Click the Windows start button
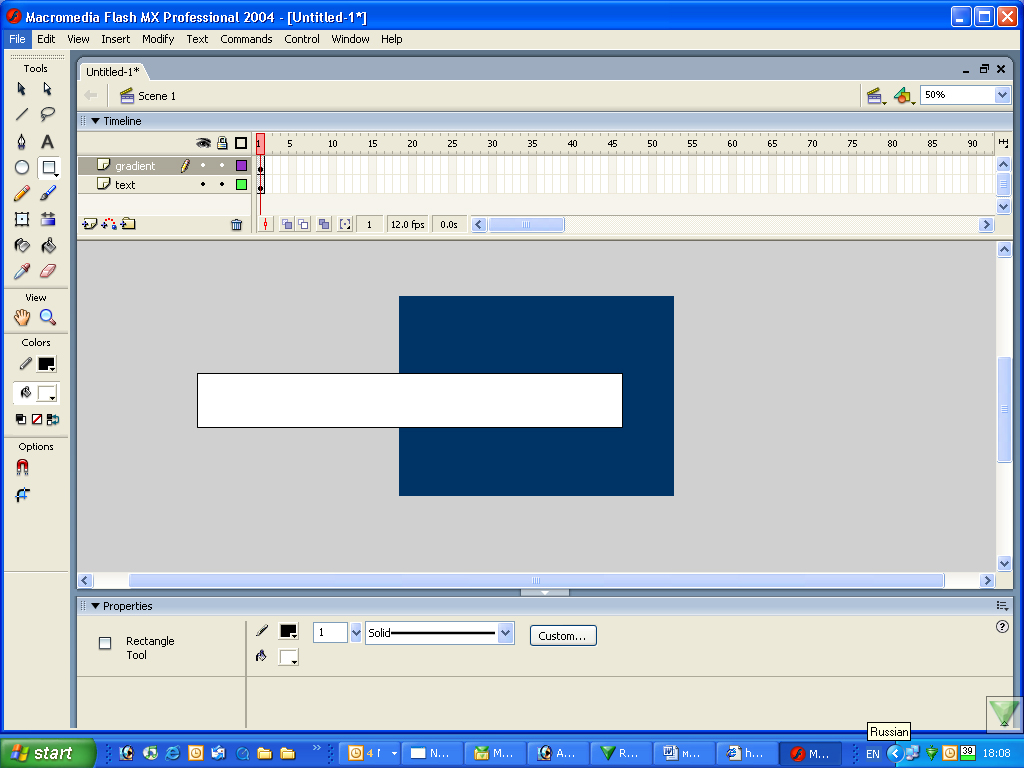This screenshot has height=768, width=1024. pos(48,753)
